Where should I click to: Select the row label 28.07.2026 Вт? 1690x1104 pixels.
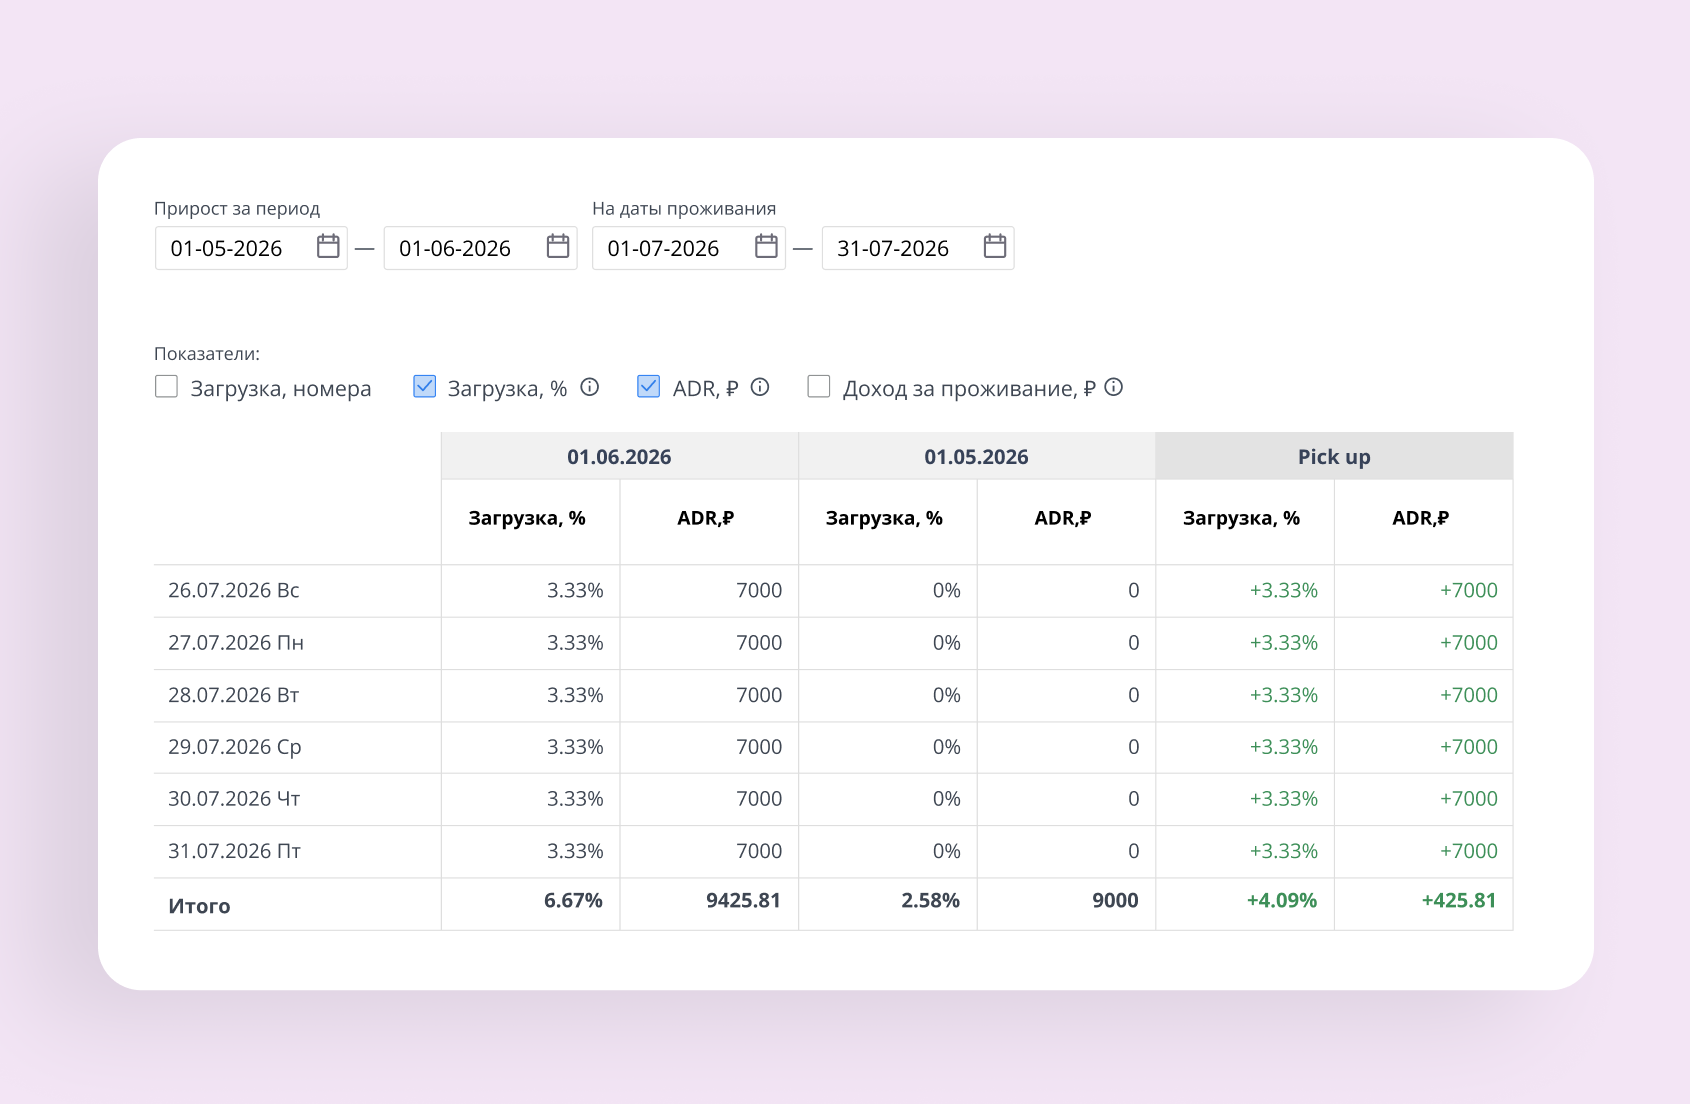coord(234,695)
